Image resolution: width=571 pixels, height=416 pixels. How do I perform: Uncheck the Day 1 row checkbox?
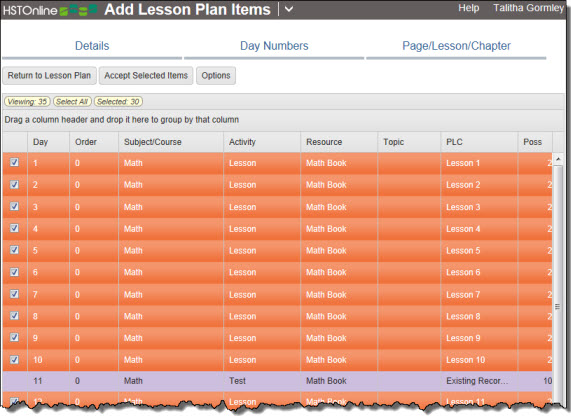coord(14,162)
